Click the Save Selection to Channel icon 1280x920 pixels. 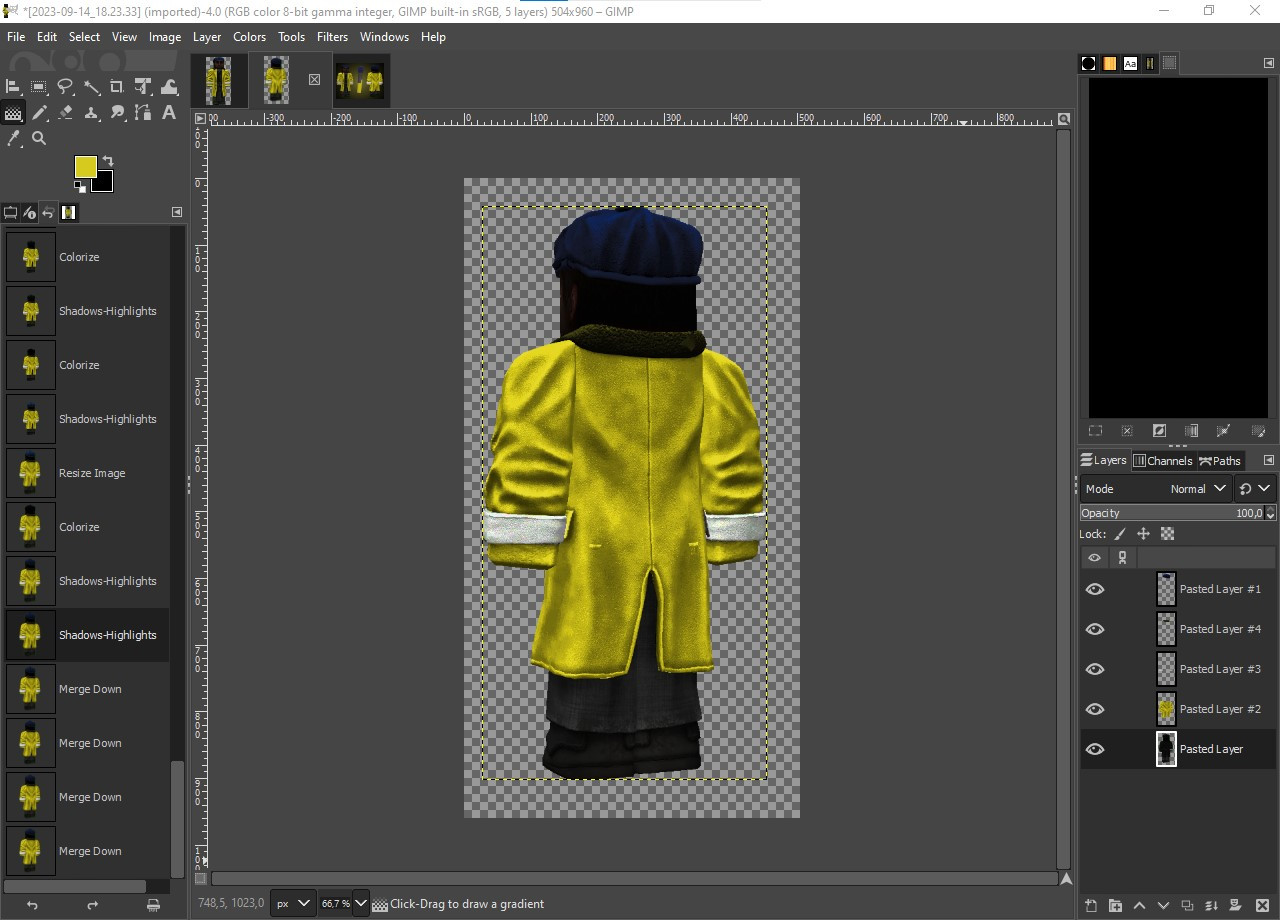[x=1191, y=431]
